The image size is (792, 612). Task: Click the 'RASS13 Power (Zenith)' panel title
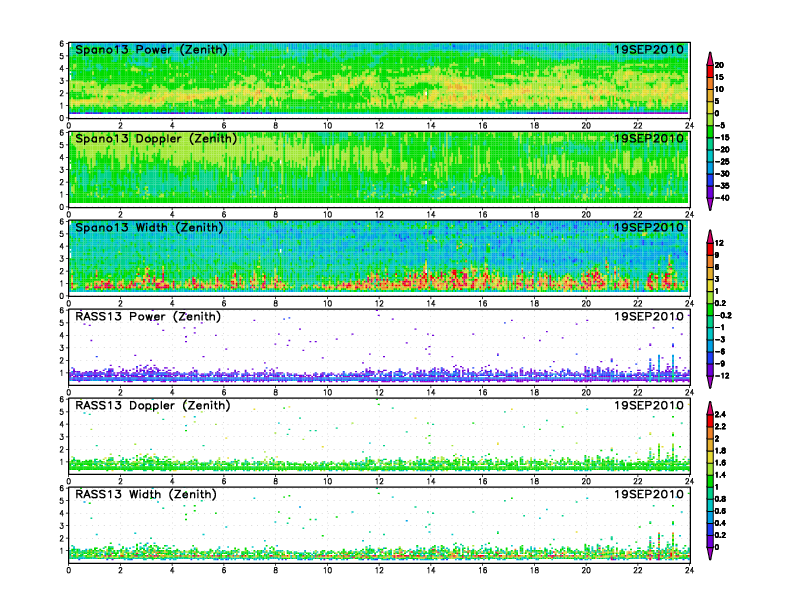(148, 317)
